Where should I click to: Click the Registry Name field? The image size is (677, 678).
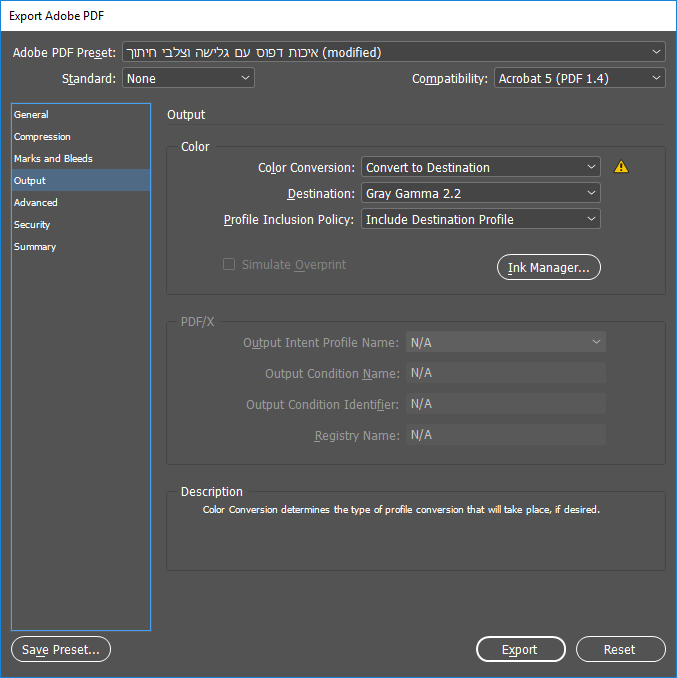[505, 435]
